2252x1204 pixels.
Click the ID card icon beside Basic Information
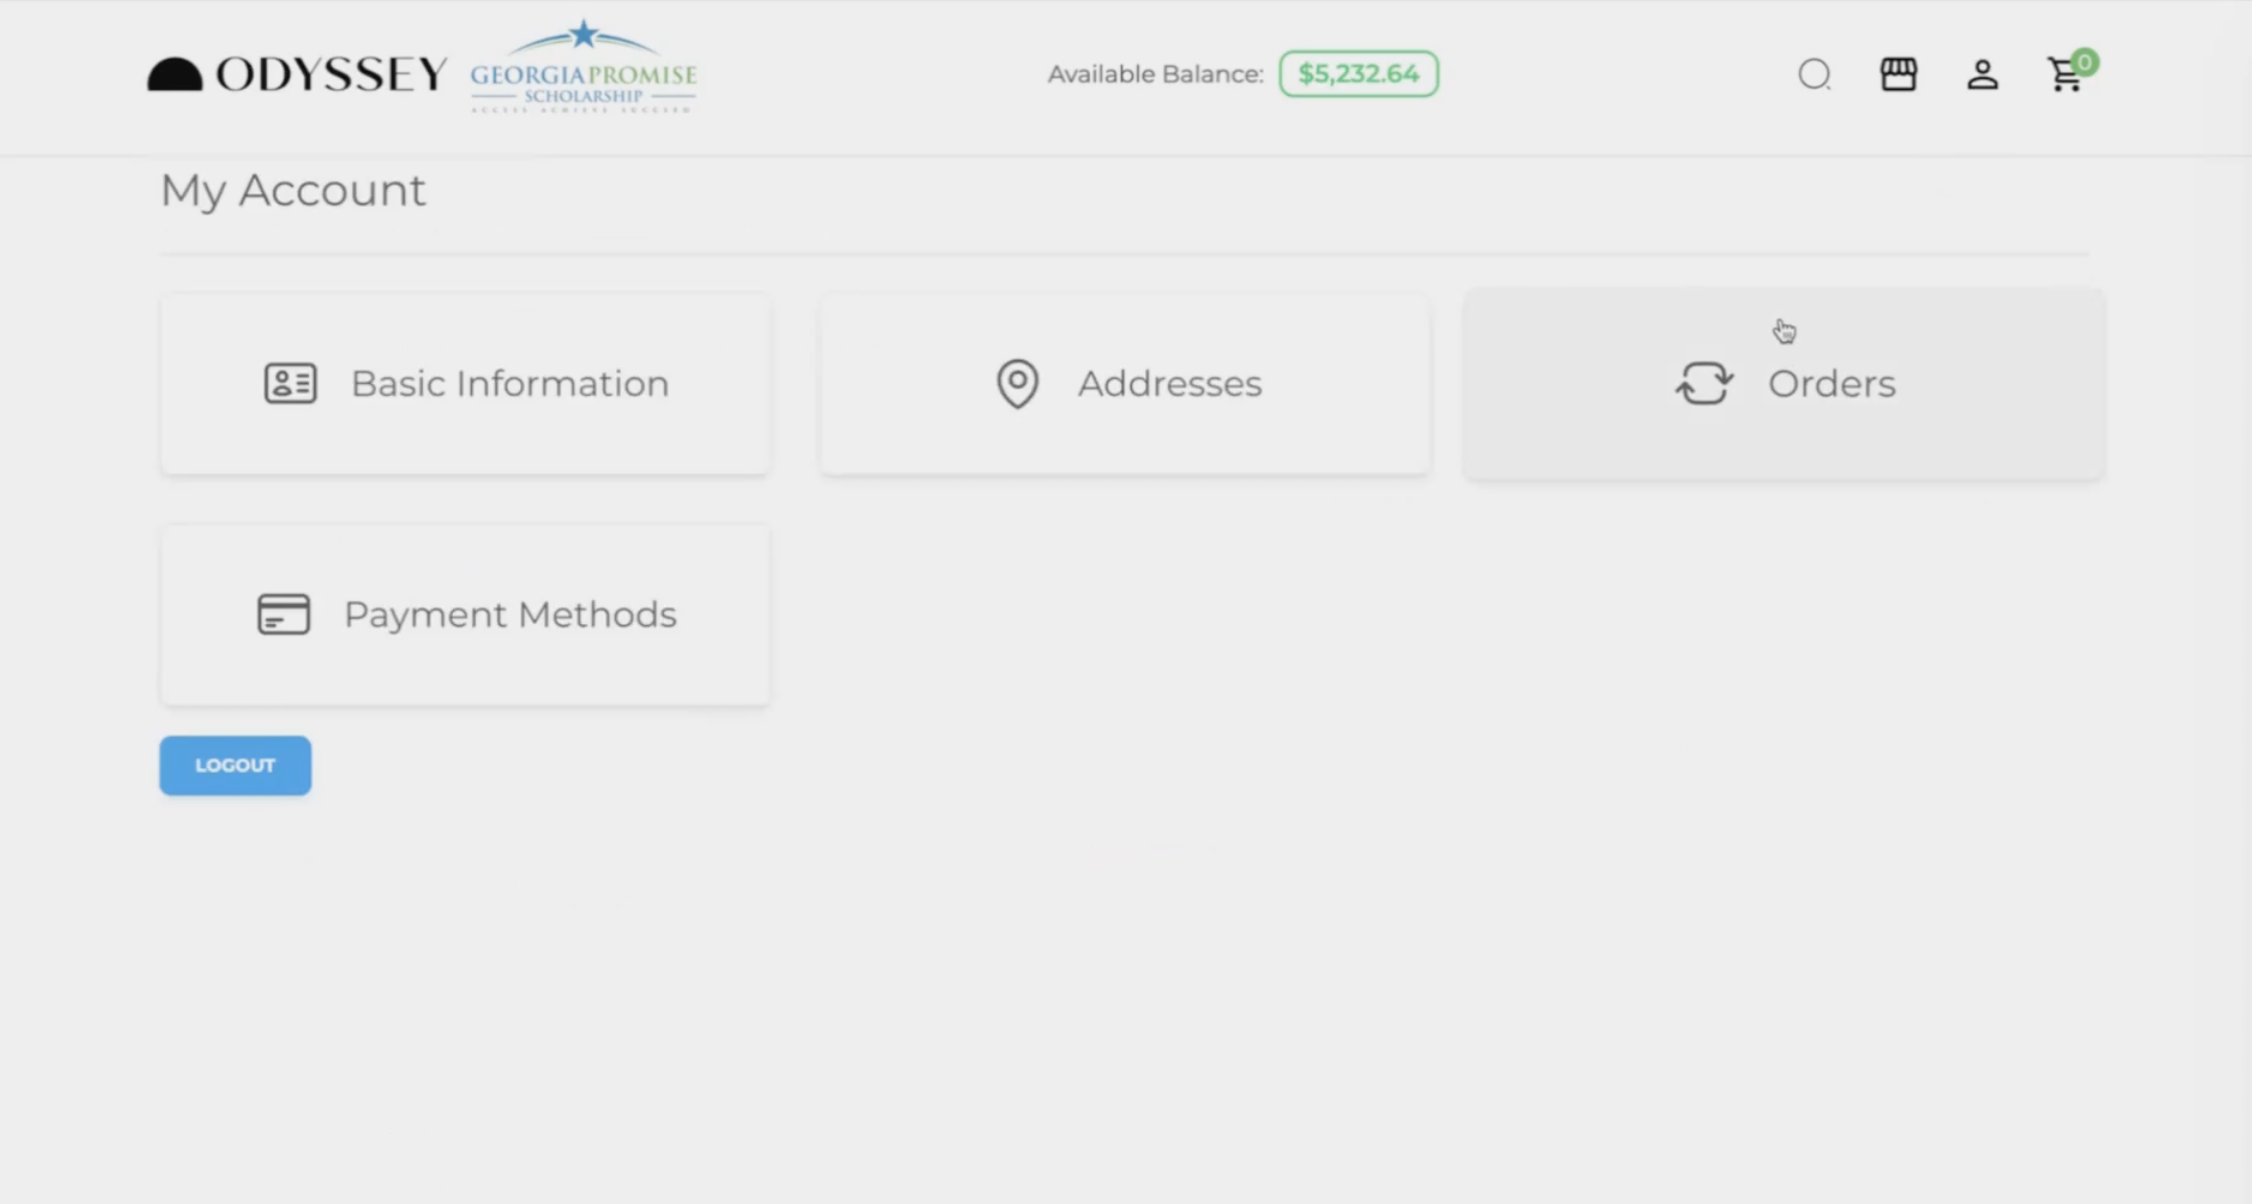(290, 383)
